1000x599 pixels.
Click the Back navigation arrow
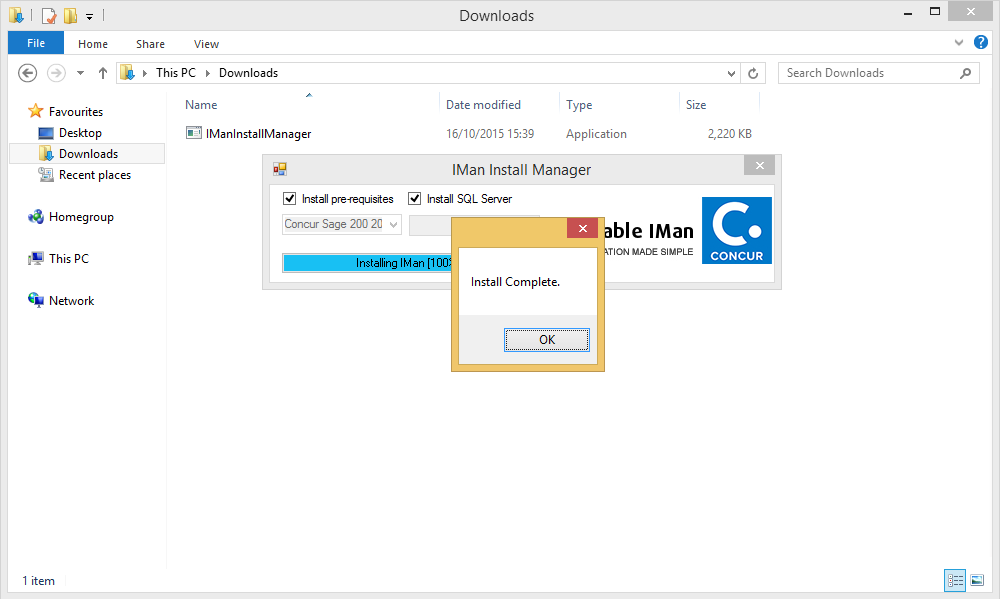28,73
